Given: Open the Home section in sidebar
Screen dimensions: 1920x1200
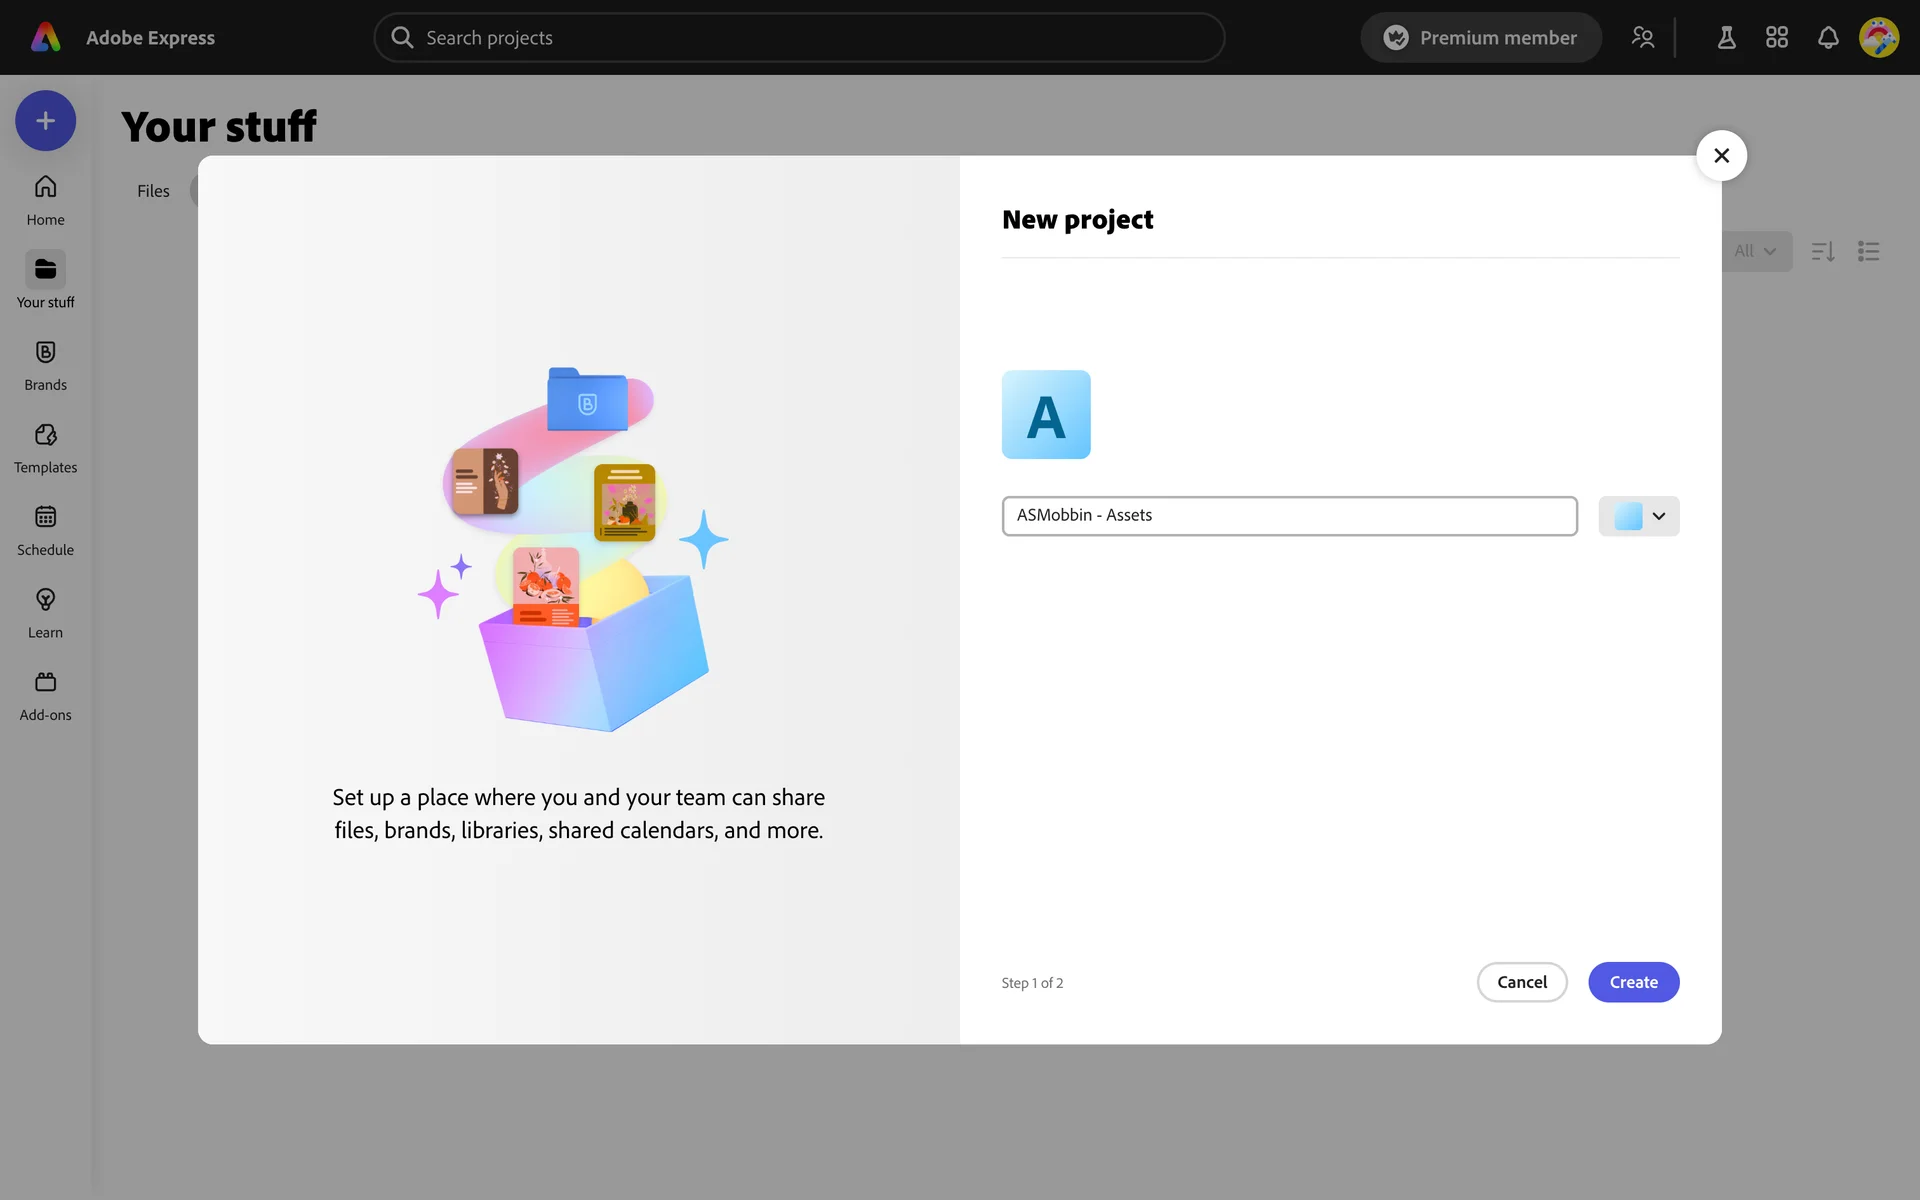Looking at the screenshot, I should 45,200.
